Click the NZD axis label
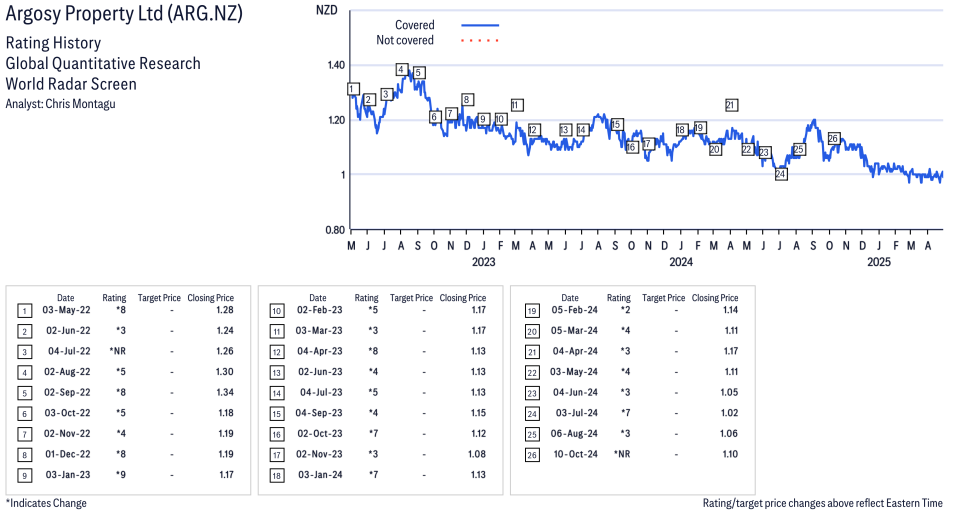 327,10
